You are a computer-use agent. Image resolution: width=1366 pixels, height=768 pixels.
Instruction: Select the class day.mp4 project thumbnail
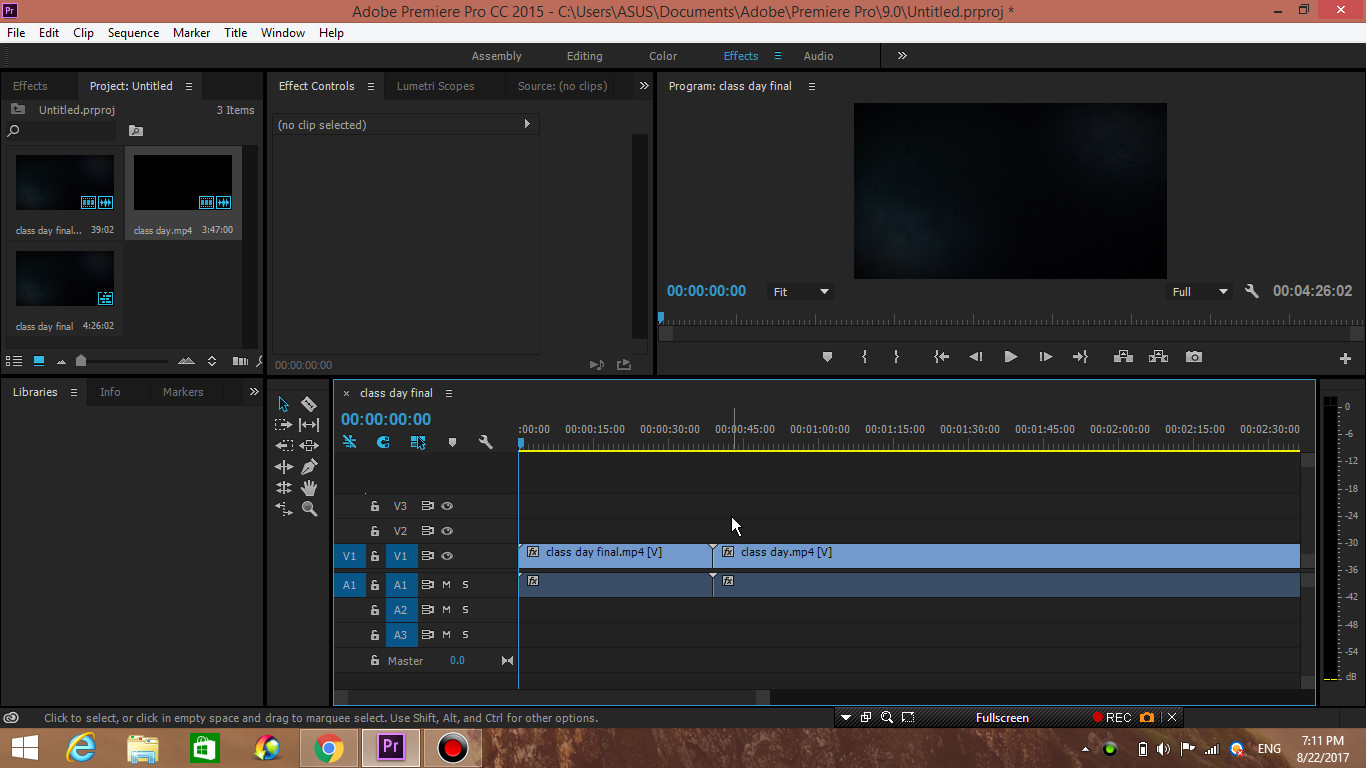pos(183,183)
